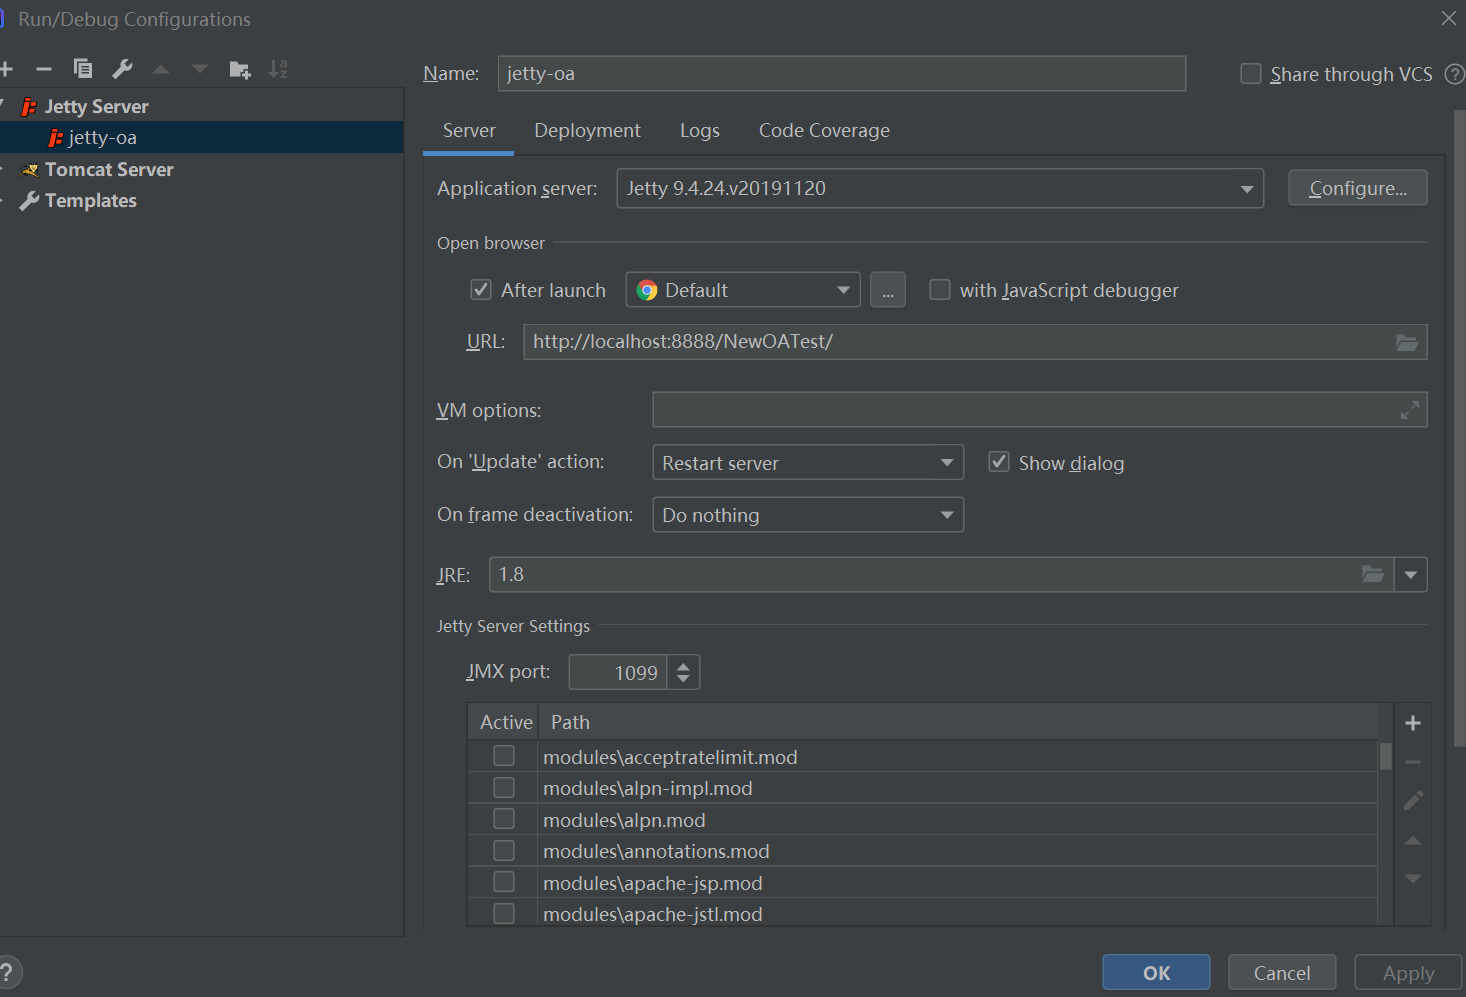
Task: Click Active column header
Action: click(504, 722)
